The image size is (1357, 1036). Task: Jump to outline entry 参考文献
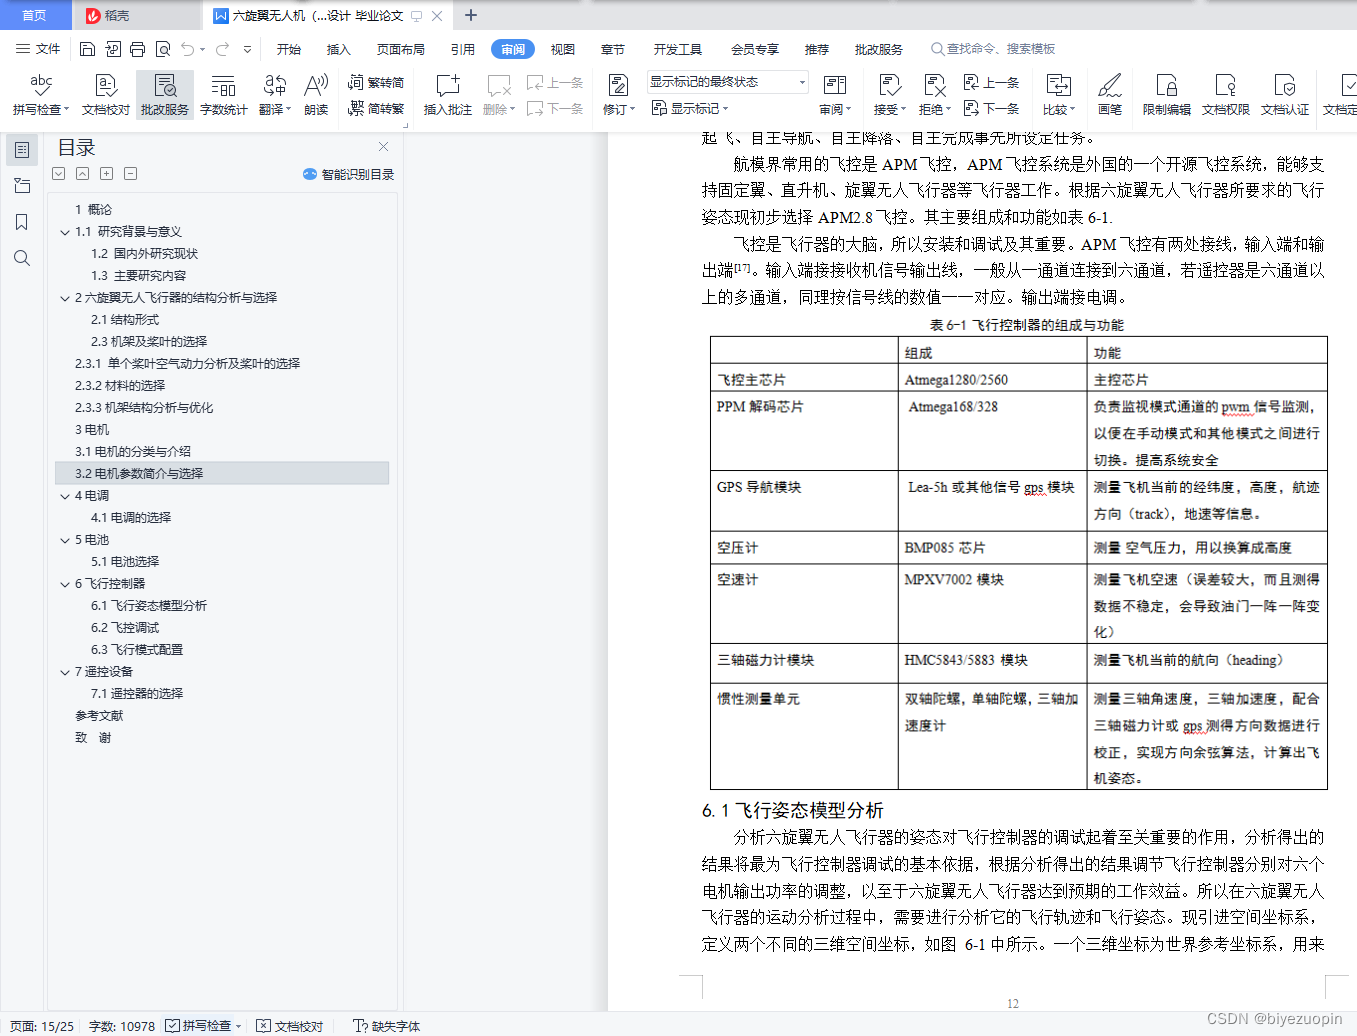click(99, 716)
